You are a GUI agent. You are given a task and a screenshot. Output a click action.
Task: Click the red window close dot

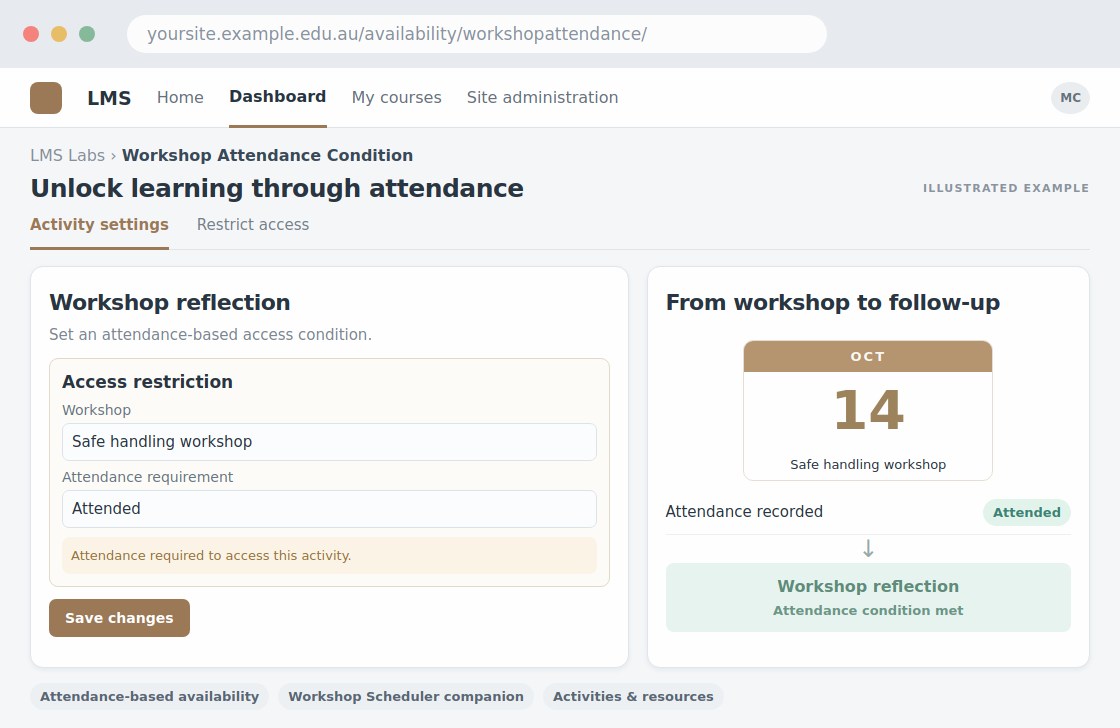[31, 34]
